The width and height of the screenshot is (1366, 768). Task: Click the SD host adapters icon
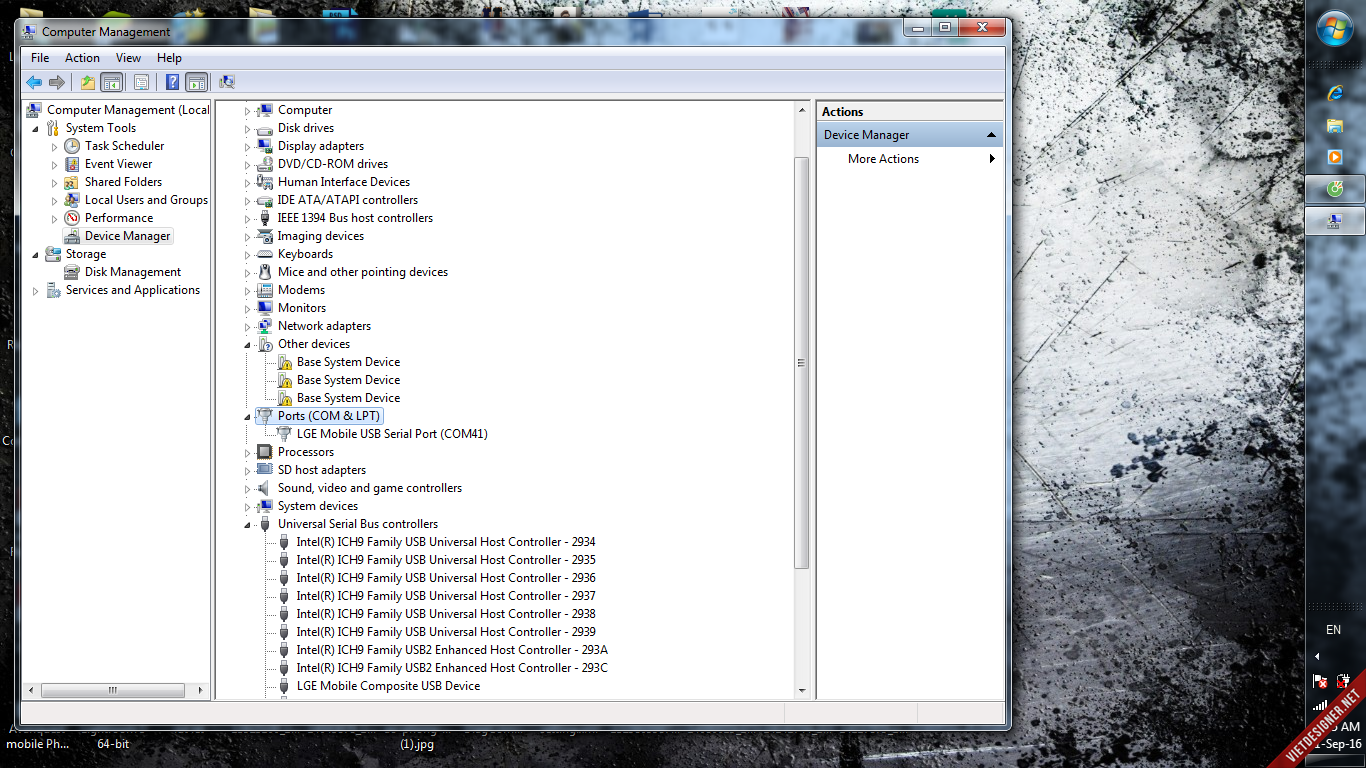click(265, 470)
